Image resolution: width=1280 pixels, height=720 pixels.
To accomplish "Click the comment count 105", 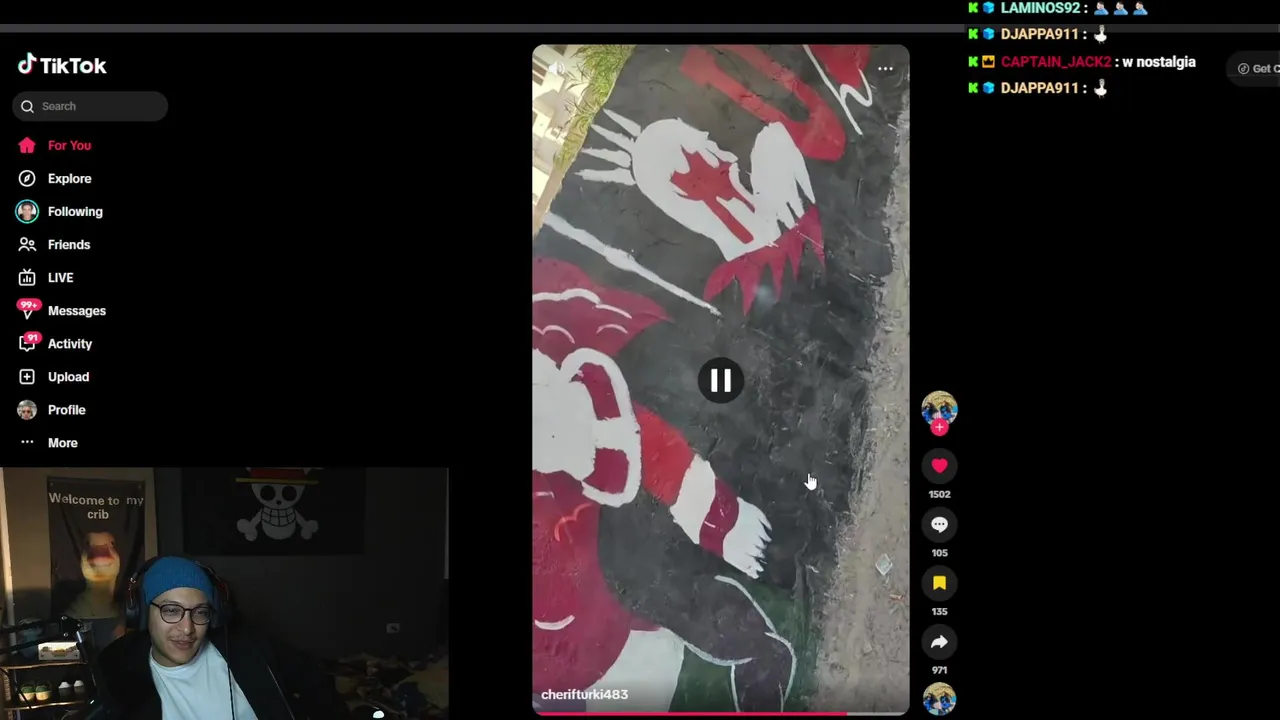I will click(939, 553).
